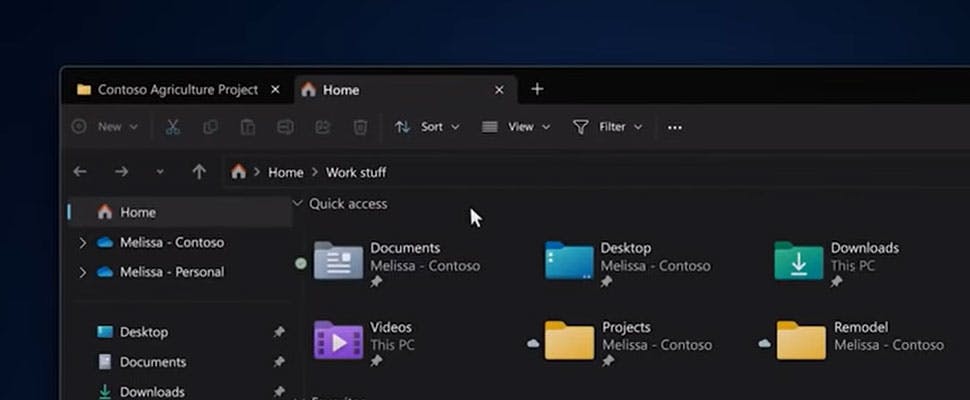Open recent locations chevron dropdown
Screen dimensions: 970x400
160,172
